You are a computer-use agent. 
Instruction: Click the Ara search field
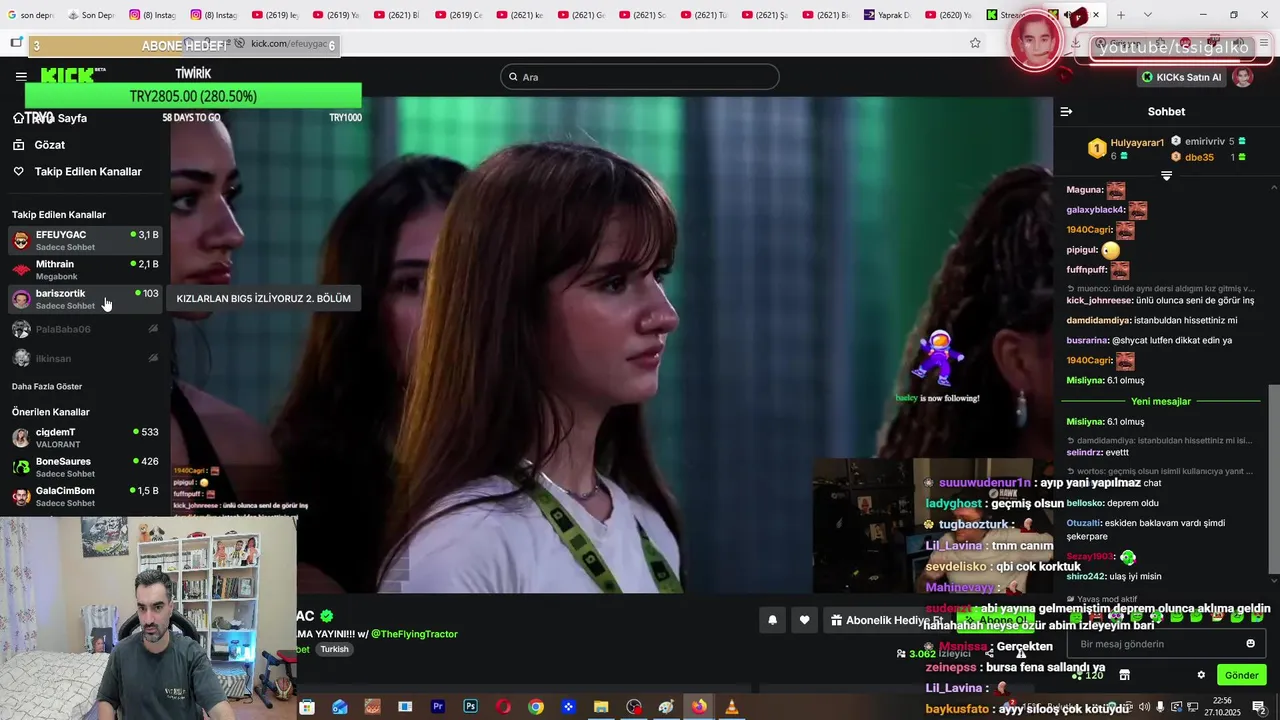click(640, 77)
